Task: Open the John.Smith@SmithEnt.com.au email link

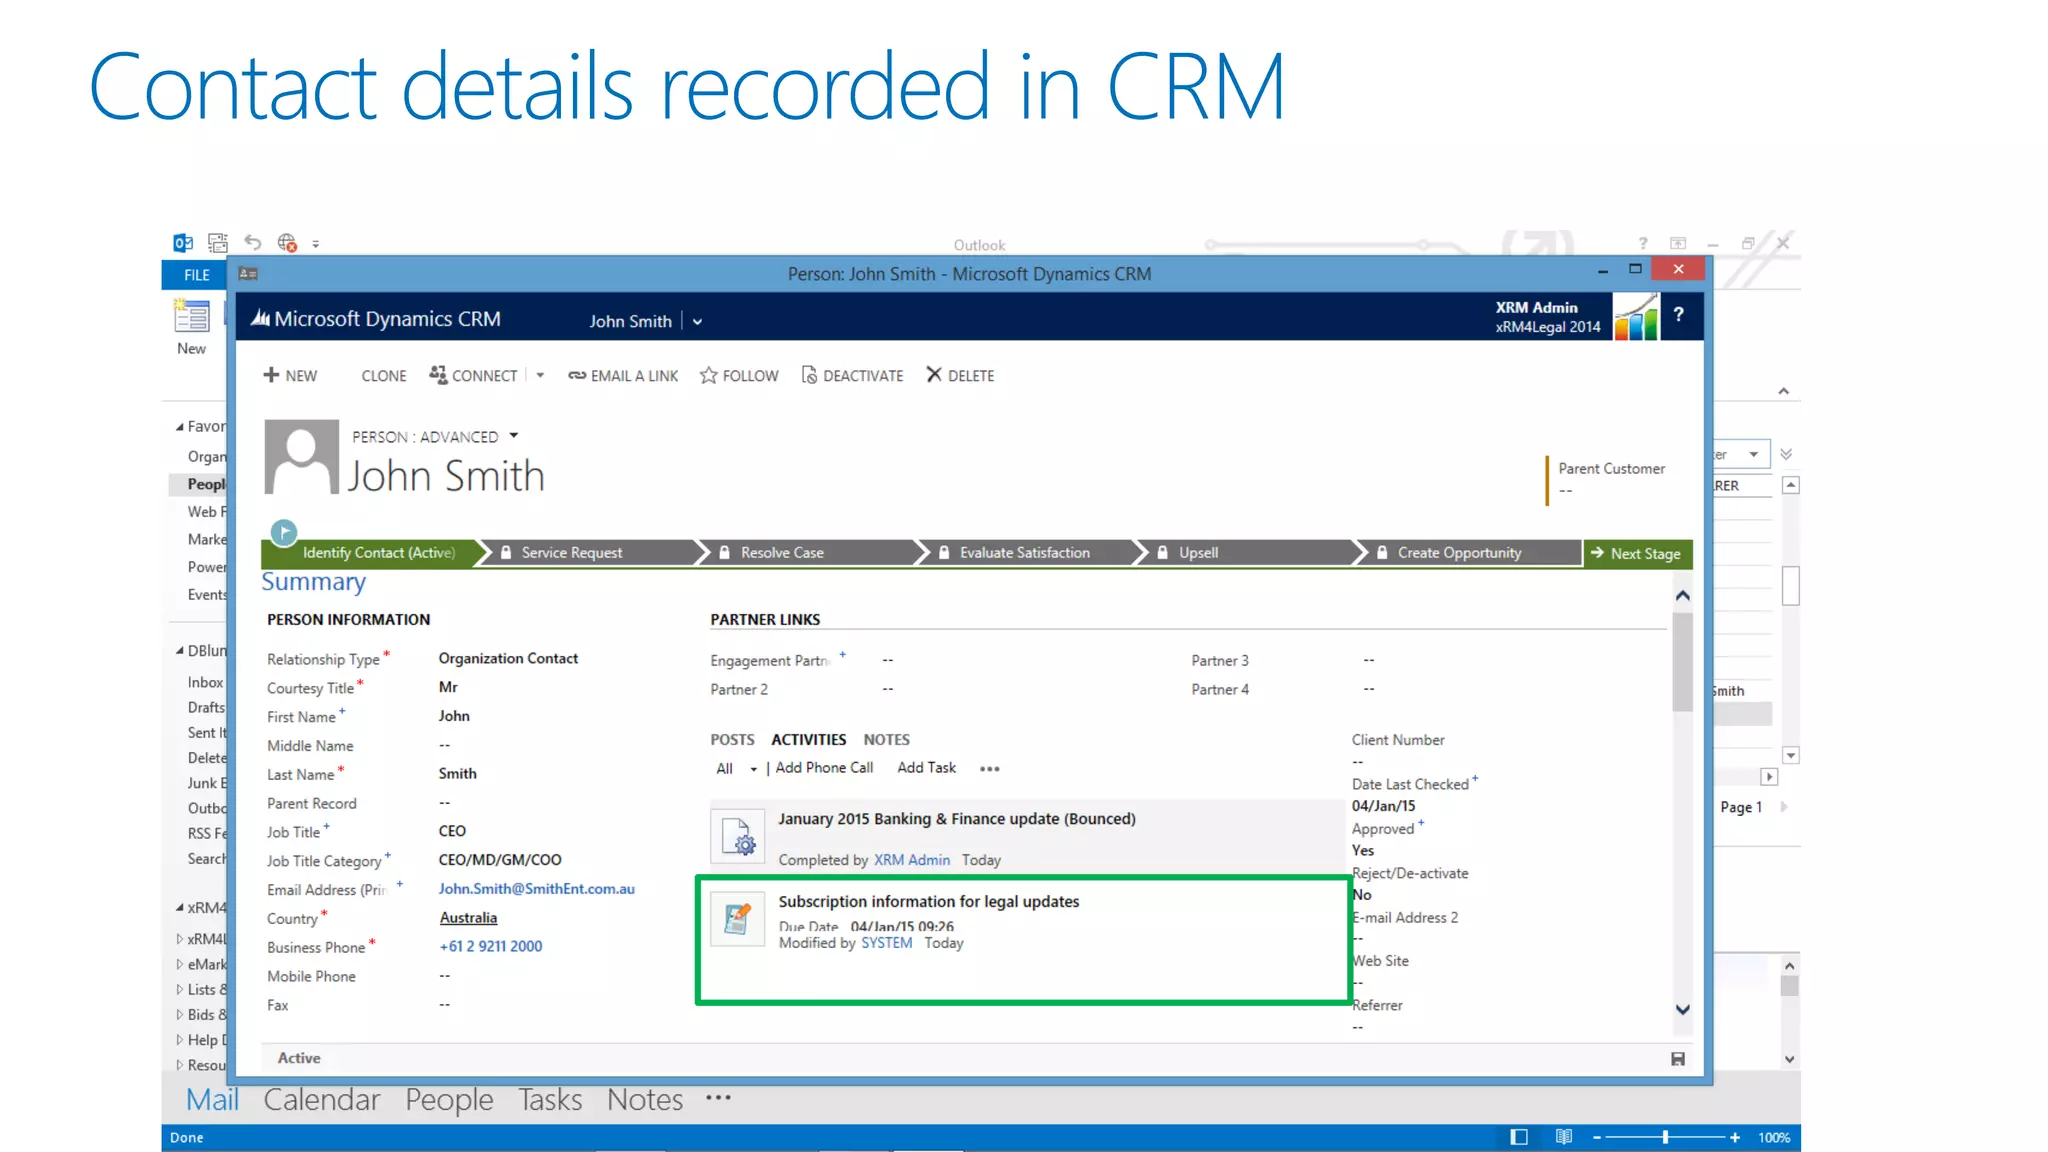Action: tap(536, 889)
